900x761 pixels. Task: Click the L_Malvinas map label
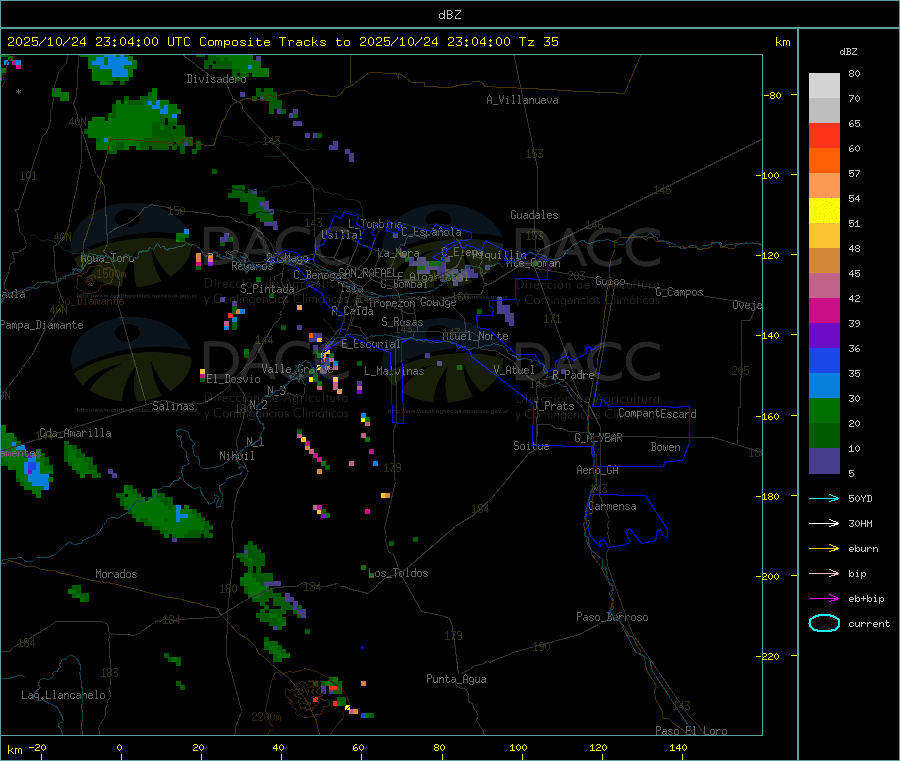pyautogui.click(x=394, y=371)
